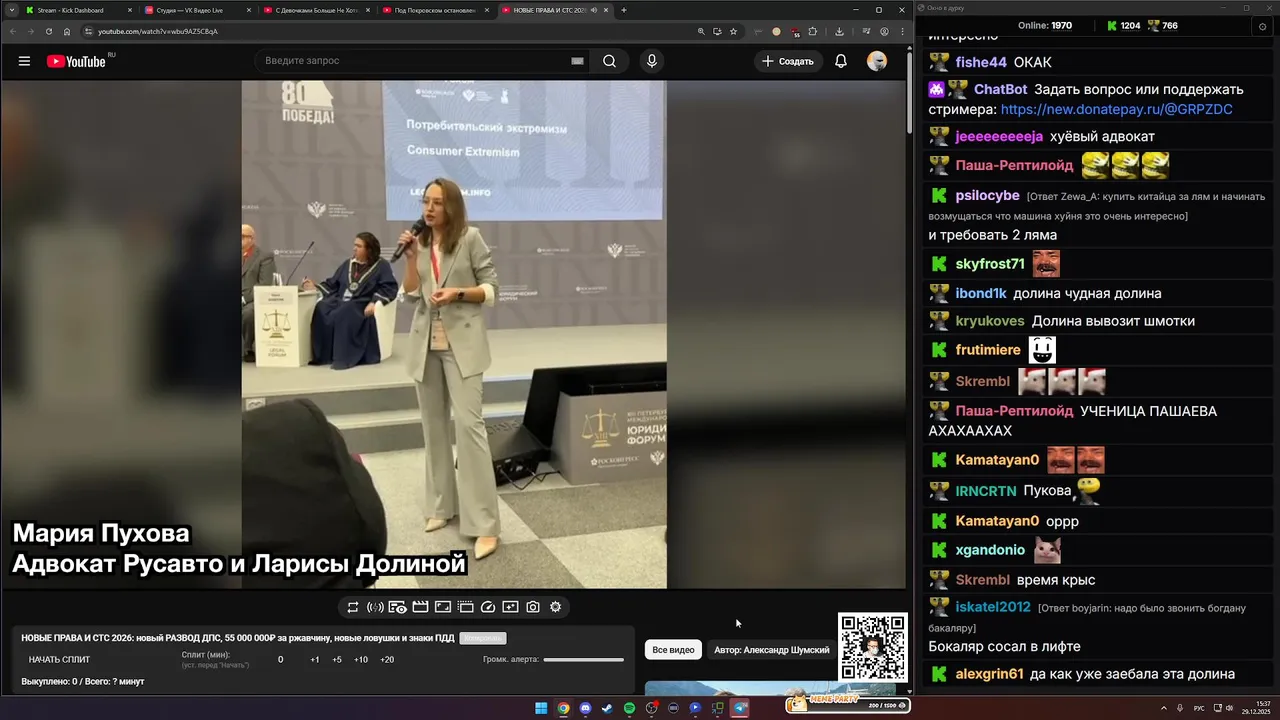Click username xgandonio in chat
This screenshot has width=1280, height=720.
coord(990,550)
